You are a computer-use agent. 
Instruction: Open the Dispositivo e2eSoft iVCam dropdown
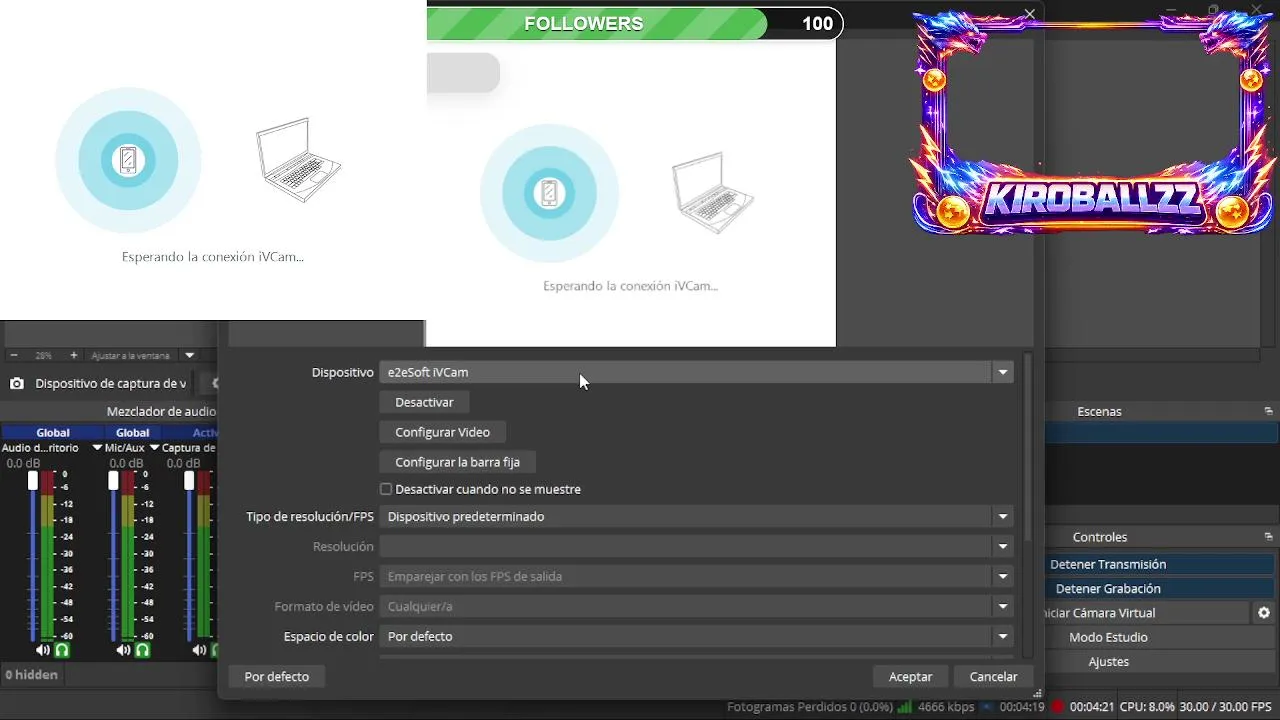click(696, 372)
